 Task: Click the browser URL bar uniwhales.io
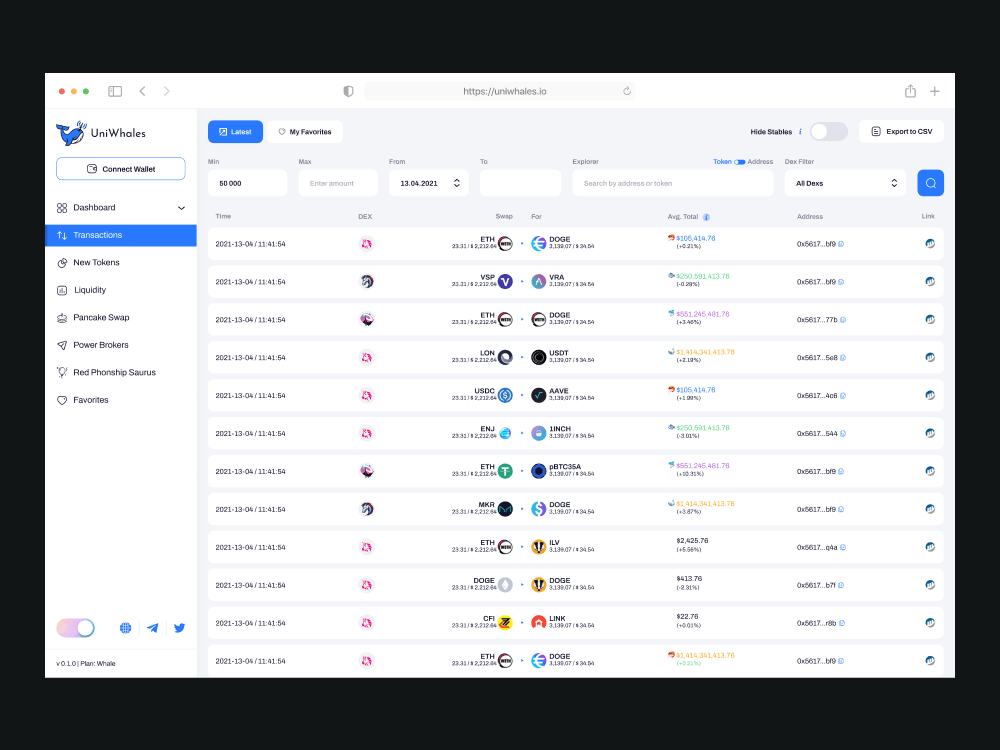point(499,91)
